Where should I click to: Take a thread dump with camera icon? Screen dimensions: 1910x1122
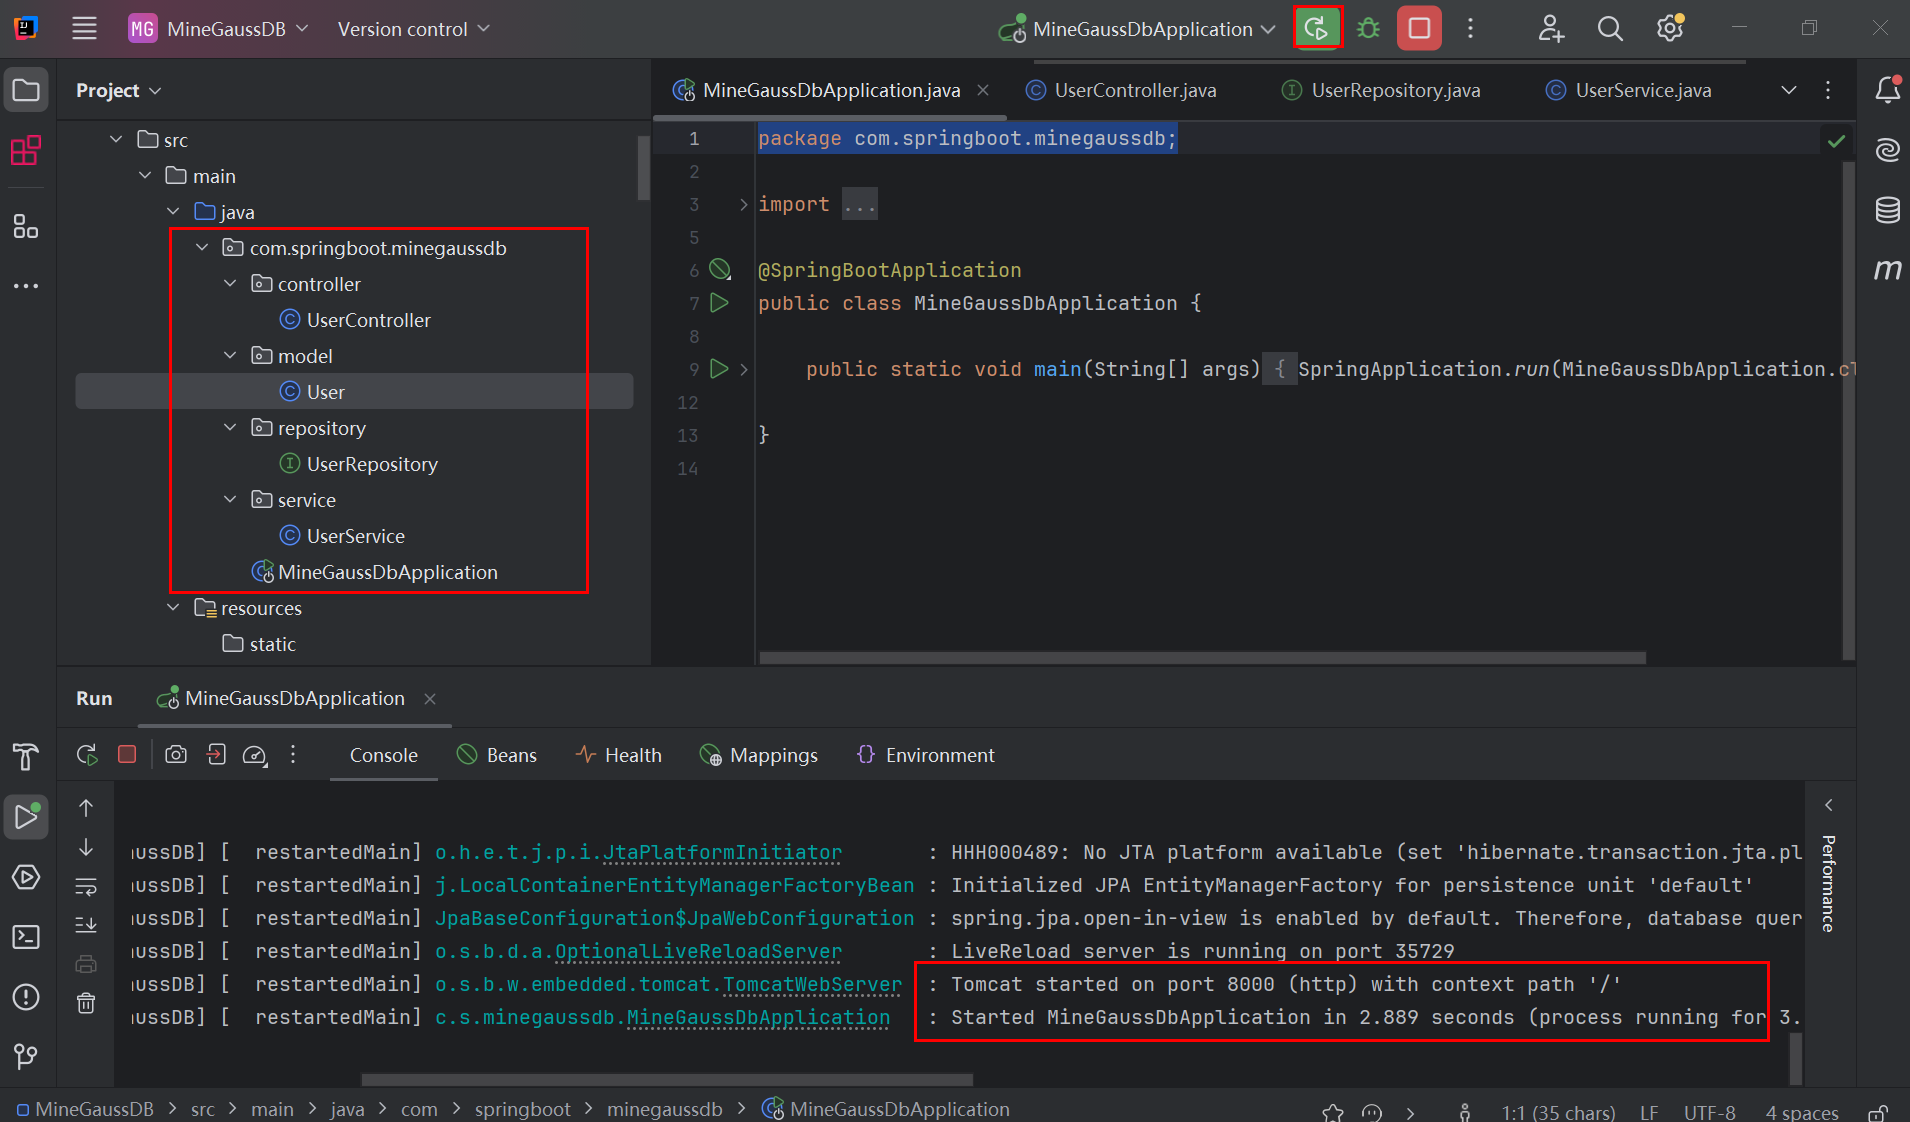click(x=176, y=755)
